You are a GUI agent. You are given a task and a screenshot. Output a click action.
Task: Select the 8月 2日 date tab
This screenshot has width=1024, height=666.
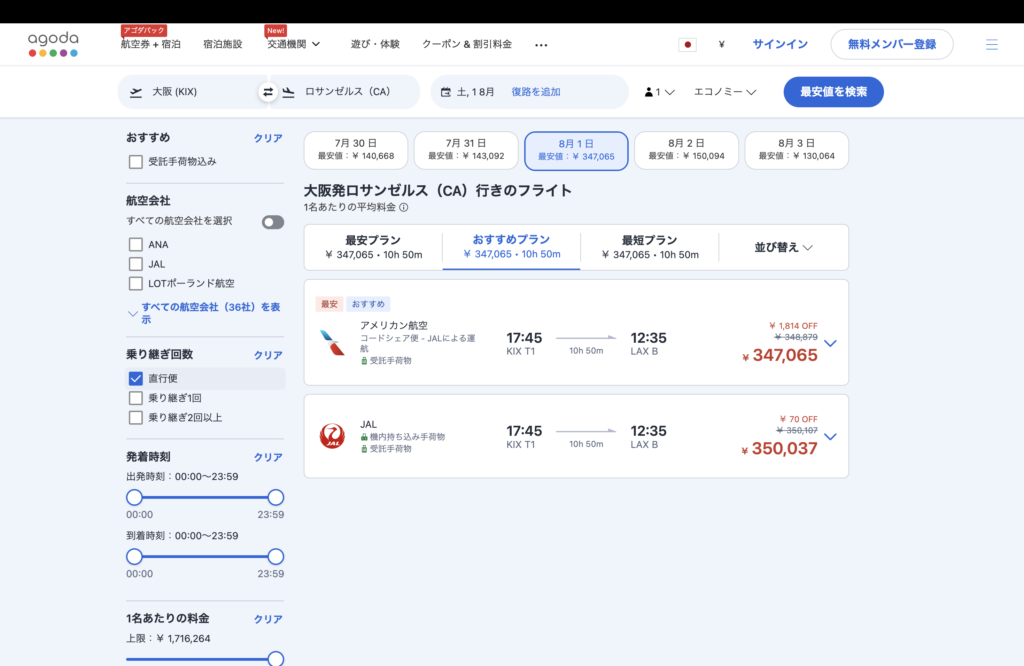click(686, 150)
